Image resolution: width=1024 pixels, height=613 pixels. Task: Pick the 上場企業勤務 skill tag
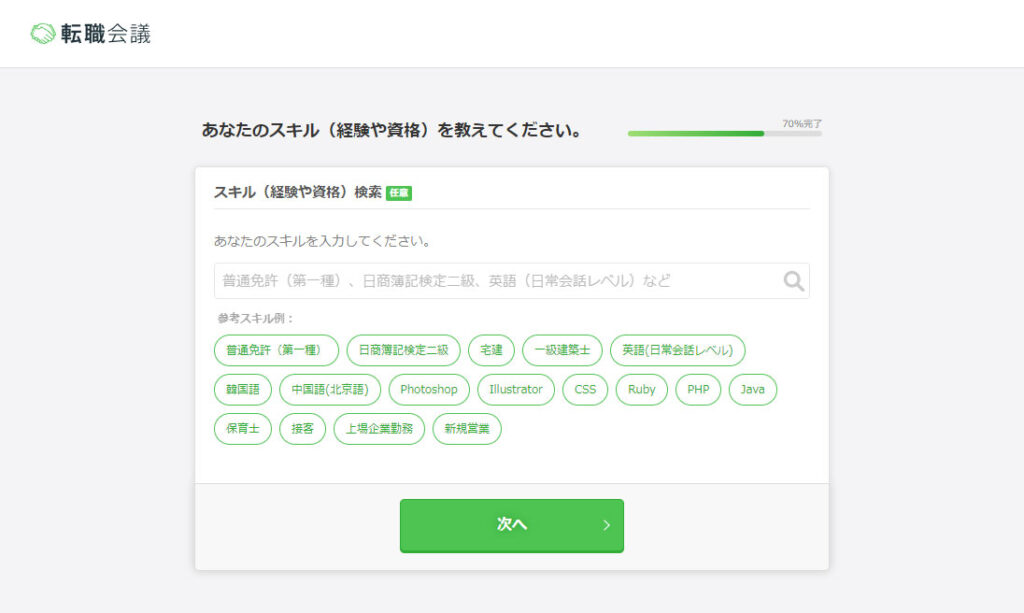click(x=378, y=428)
